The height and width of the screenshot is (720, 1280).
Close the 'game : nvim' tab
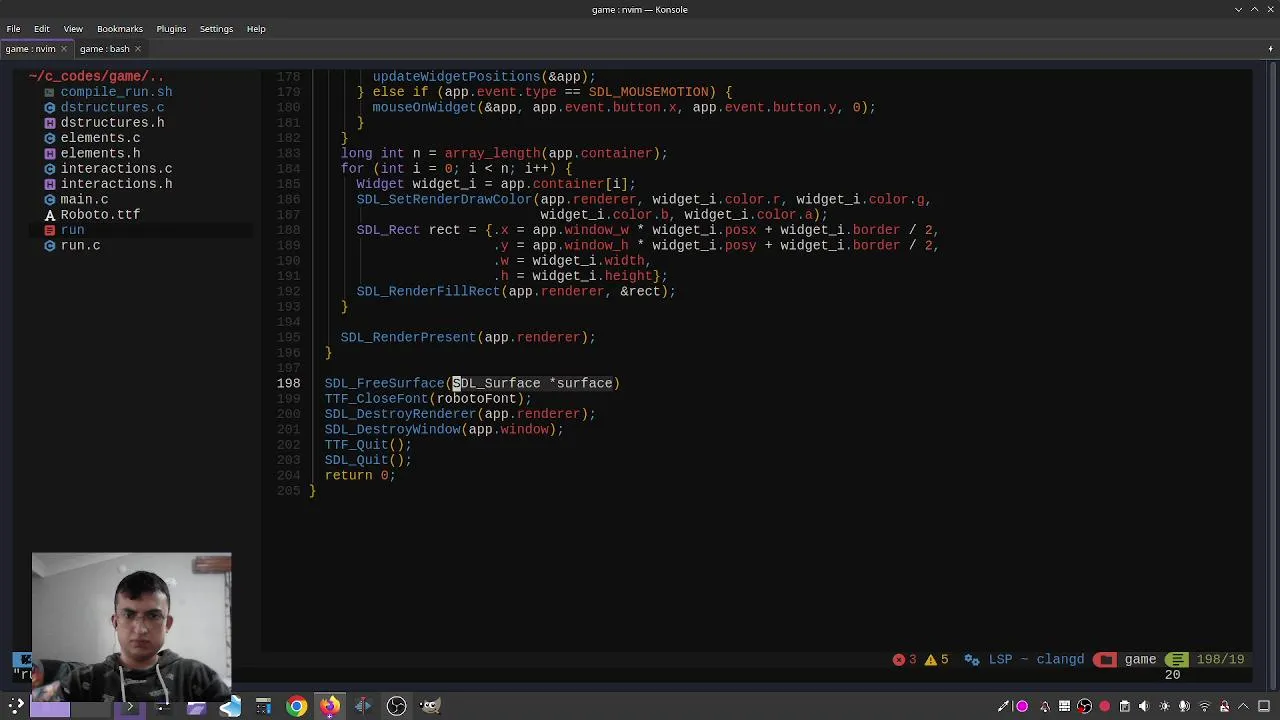[x=64, y=49]
